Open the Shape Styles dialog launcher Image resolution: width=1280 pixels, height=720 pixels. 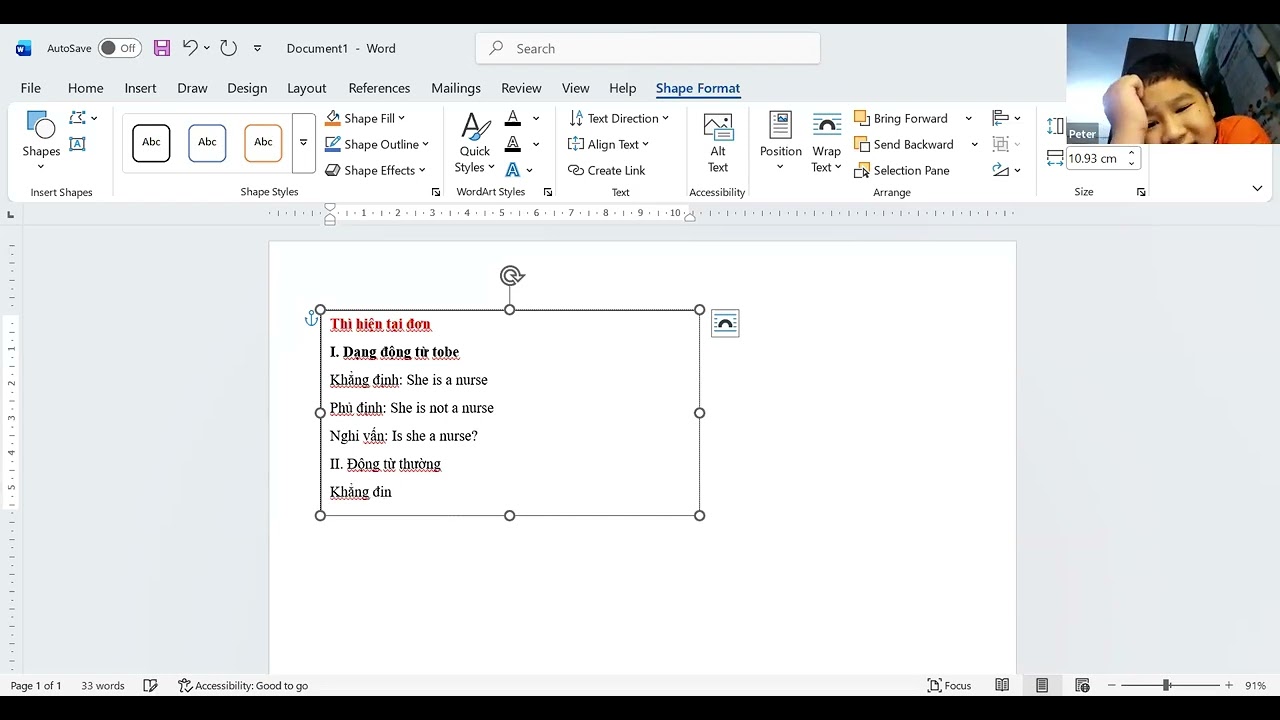(x=436, y=192)
